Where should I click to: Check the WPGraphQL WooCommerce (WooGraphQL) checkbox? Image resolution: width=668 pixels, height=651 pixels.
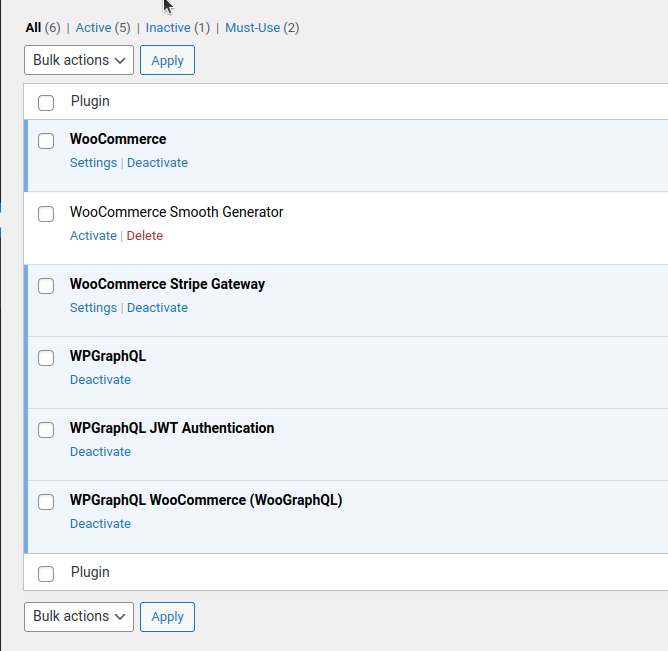[x=46, y=502]
